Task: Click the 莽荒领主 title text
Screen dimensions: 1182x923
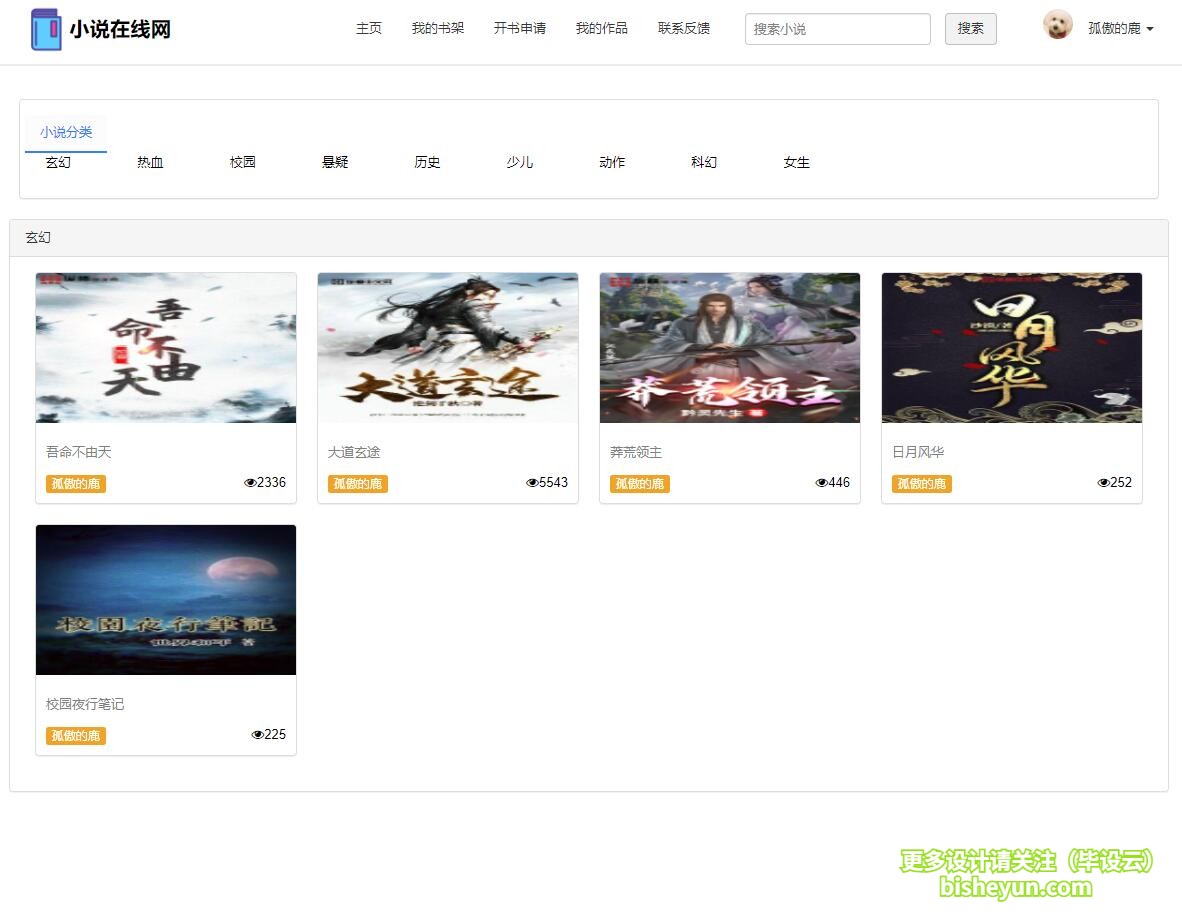Action: point(635,452)
